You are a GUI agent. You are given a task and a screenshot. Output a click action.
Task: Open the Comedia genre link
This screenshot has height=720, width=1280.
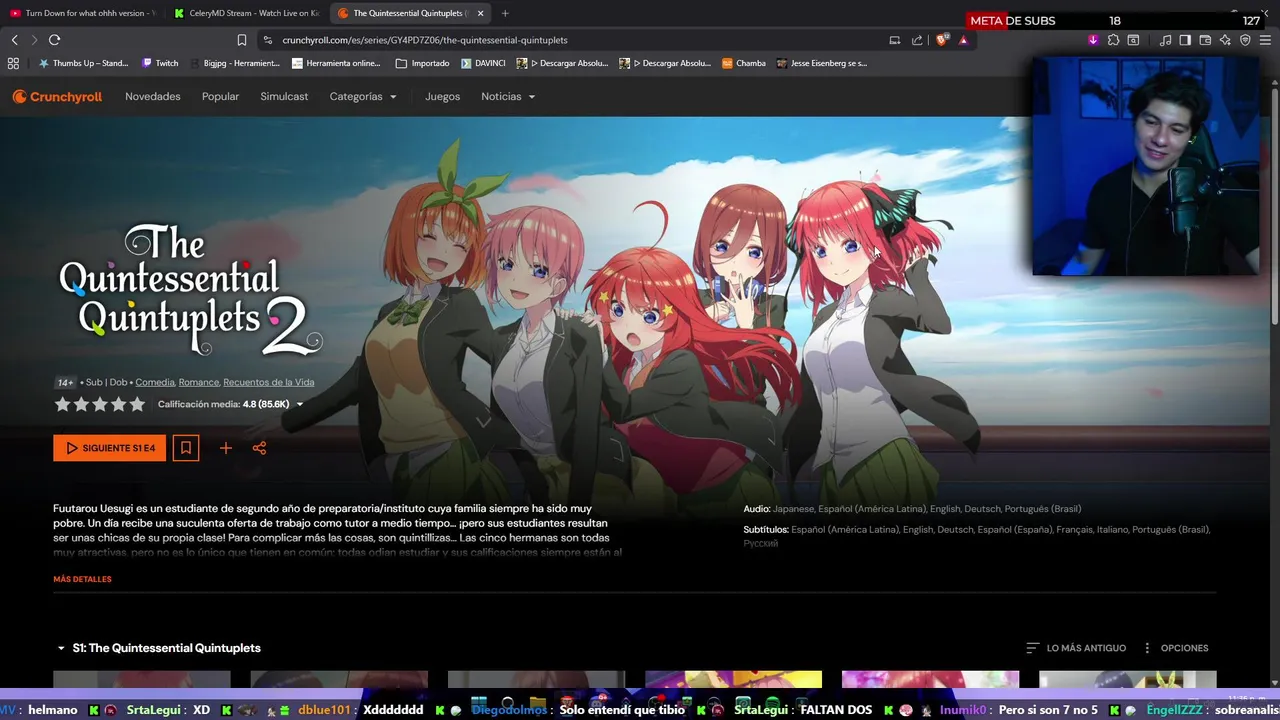(x=155, y=382)
